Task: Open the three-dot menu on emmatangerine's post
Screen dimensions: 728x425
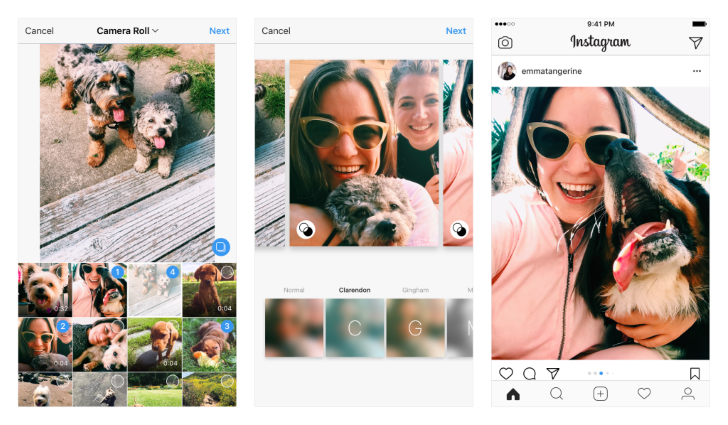Action: point(697,71)
